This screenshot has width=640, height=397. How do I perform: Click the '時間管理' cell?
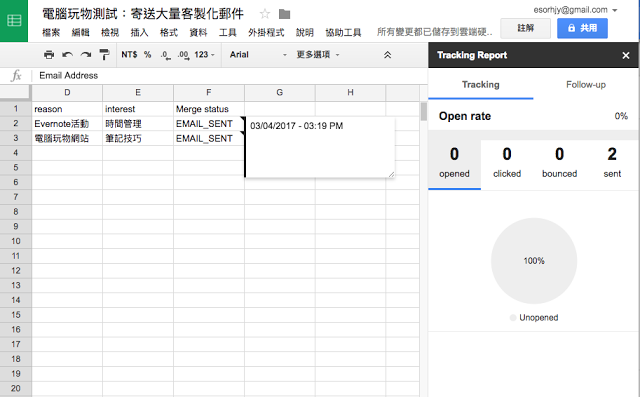[x=138, y=124]
